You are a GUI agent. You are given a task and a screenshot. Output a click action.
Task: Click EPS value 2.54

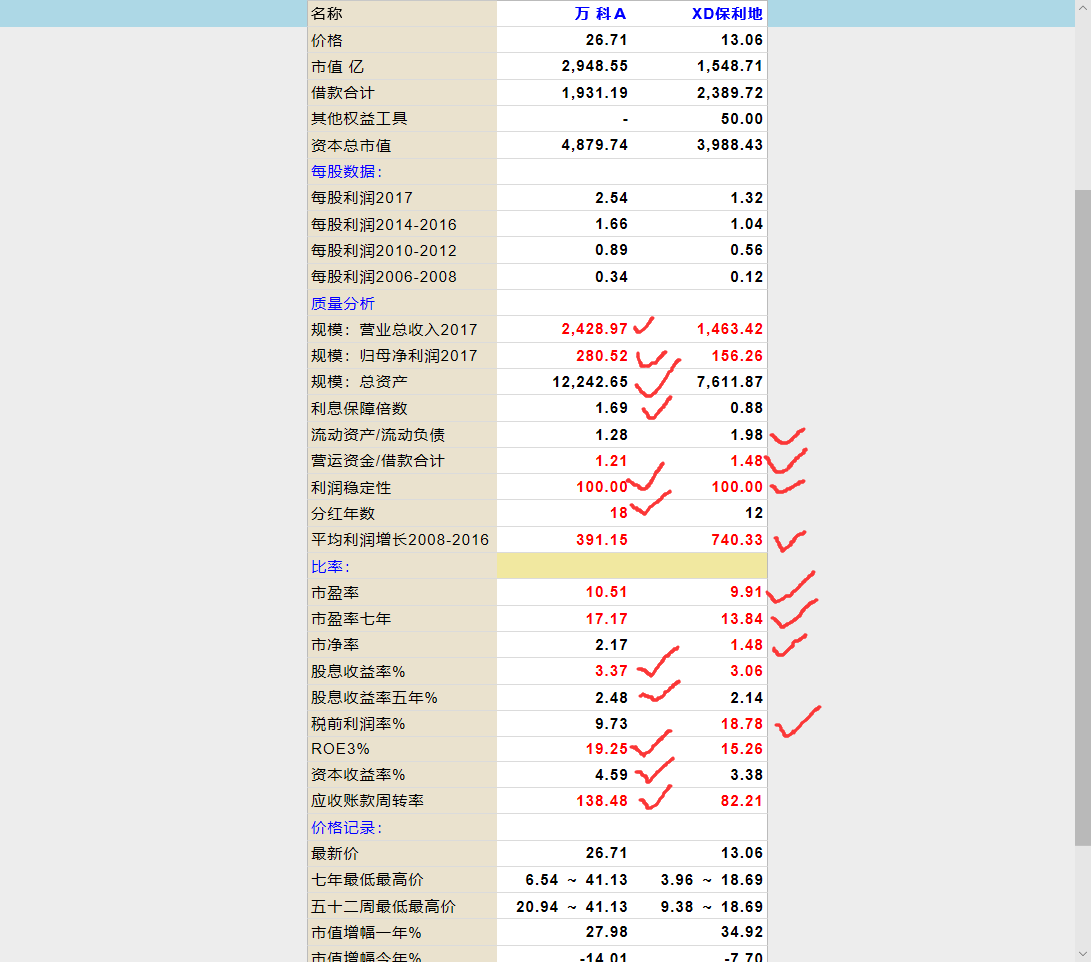[x=612, y=198]
